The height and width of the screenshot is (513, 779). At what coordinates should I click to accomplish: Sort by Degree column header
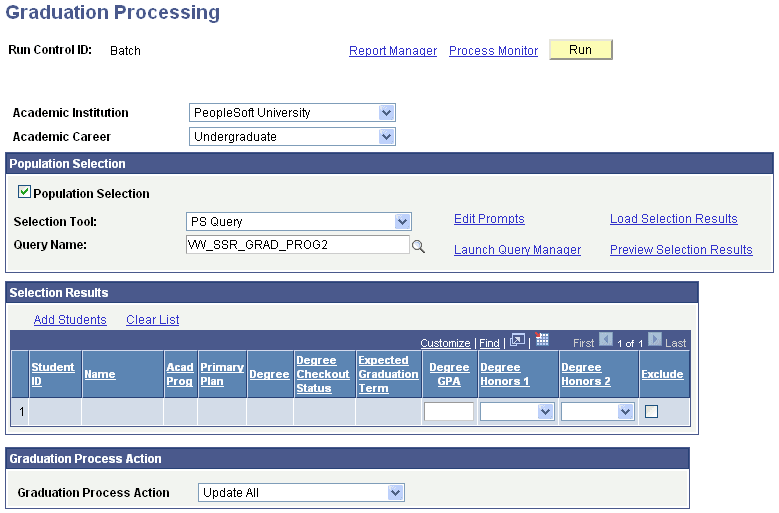[x=269, y=374]
